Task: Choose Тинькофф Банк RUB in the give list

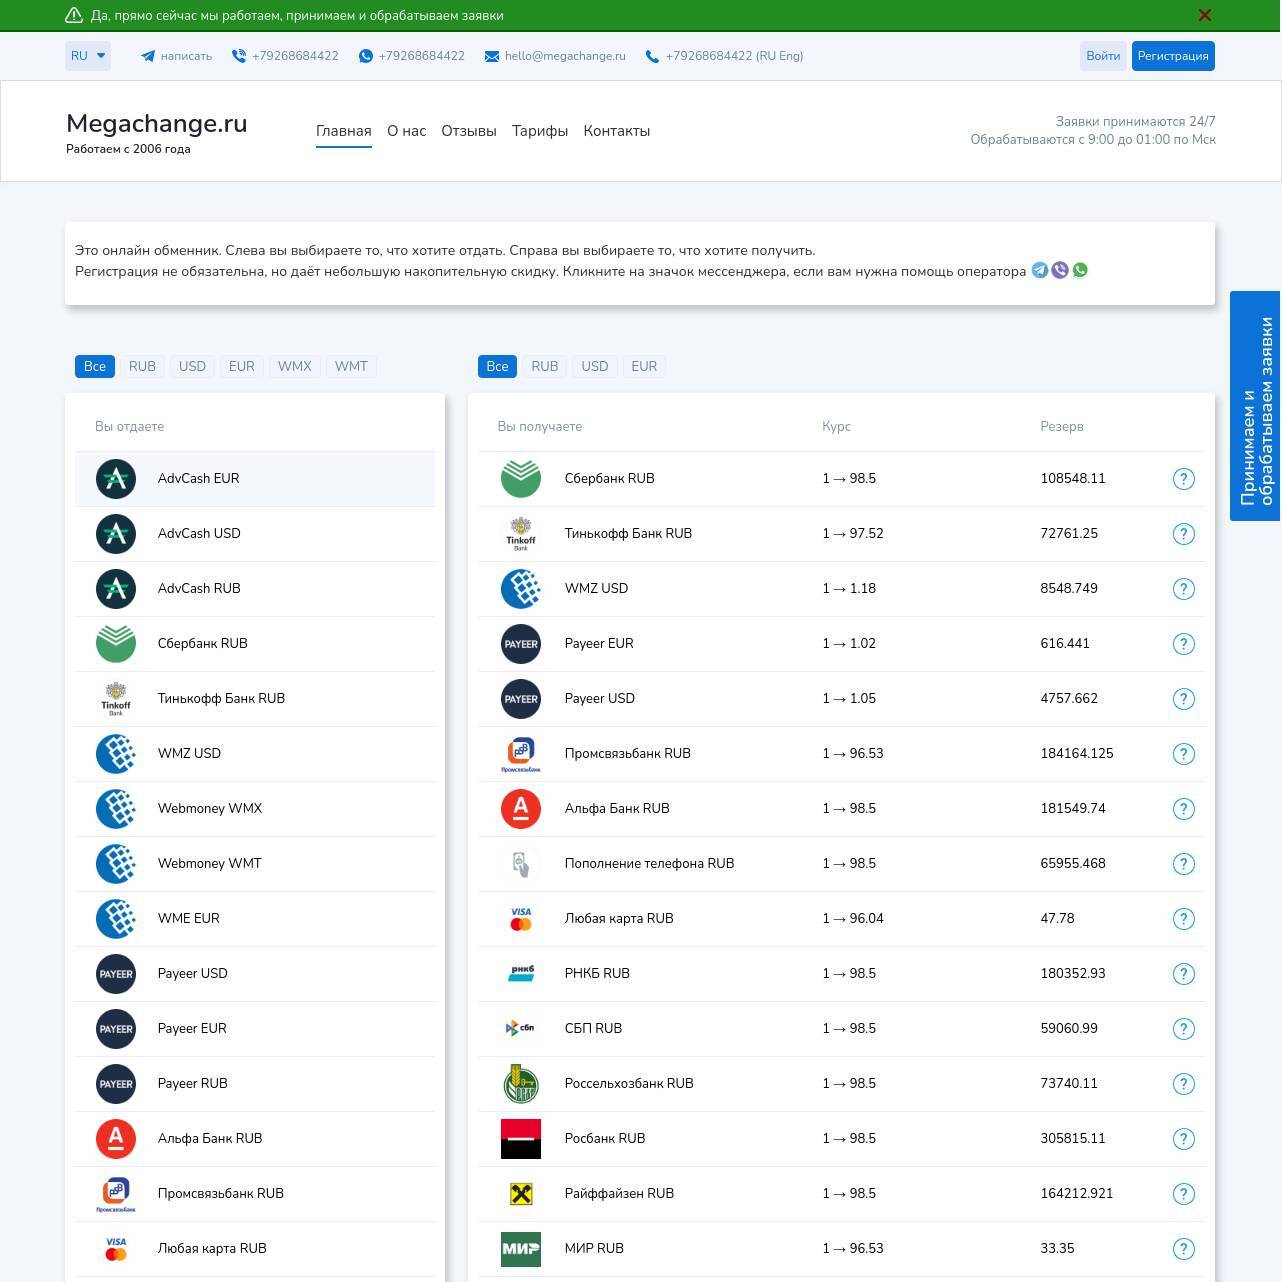Action: point(255,699)
